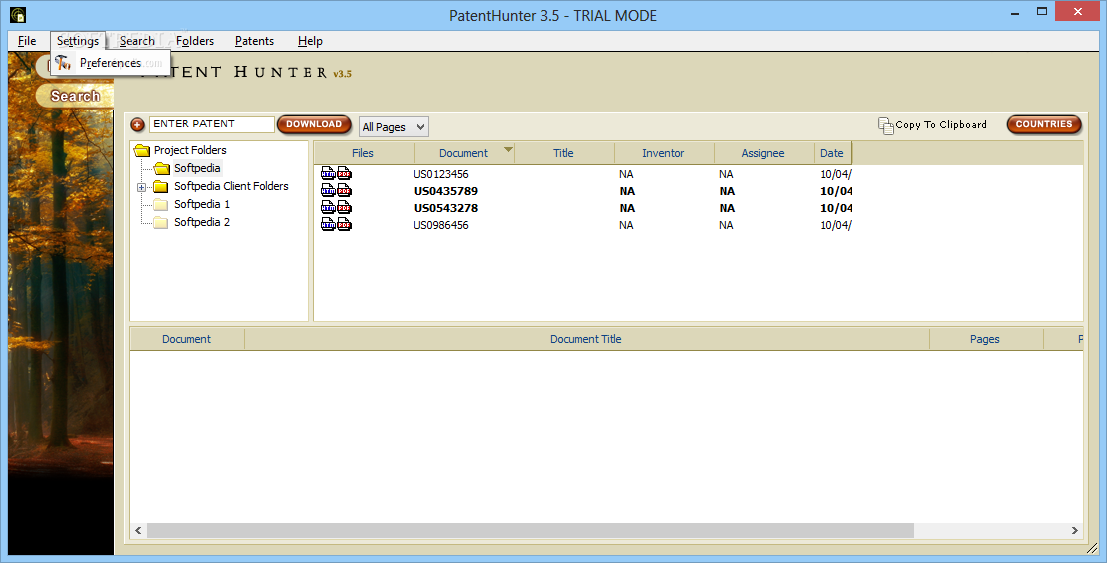Click the Softpedia 2 folder icon
The image size is (1107, 563).
point(161,223)
